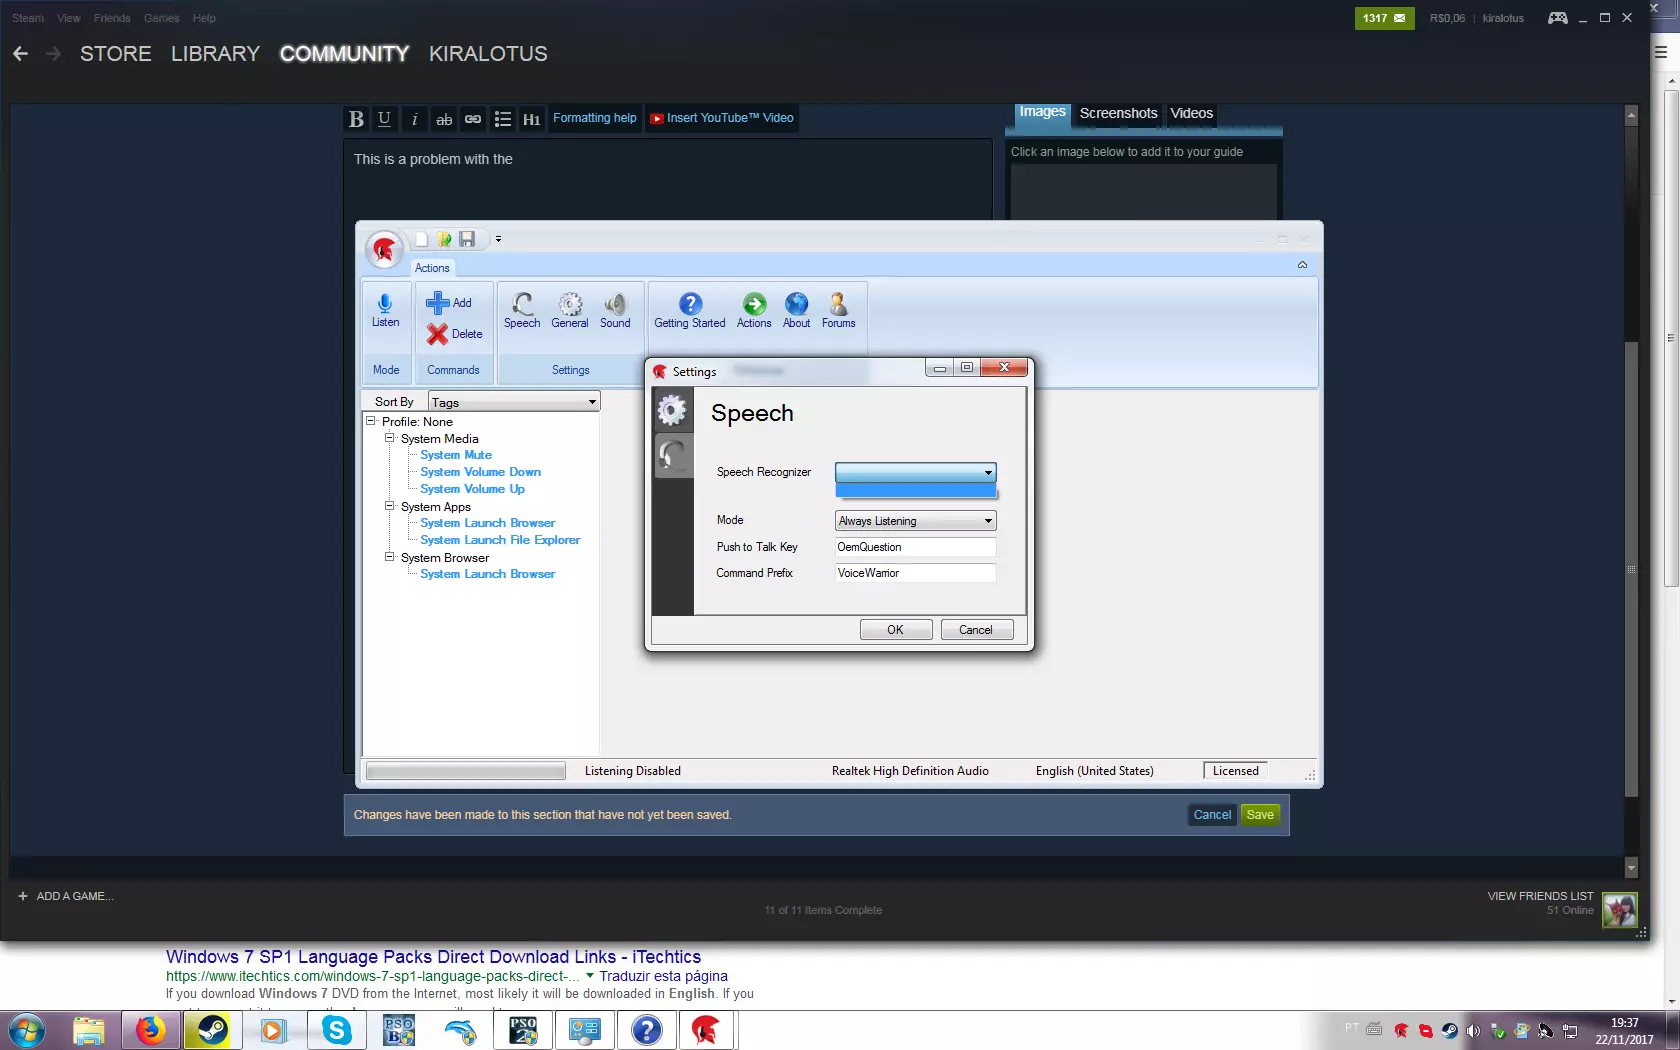Image resolution: width=1680 pixels, height=1050 pixels.
Task: Click ADD A GAME in Steam
Action: click(x=66, y=896)
